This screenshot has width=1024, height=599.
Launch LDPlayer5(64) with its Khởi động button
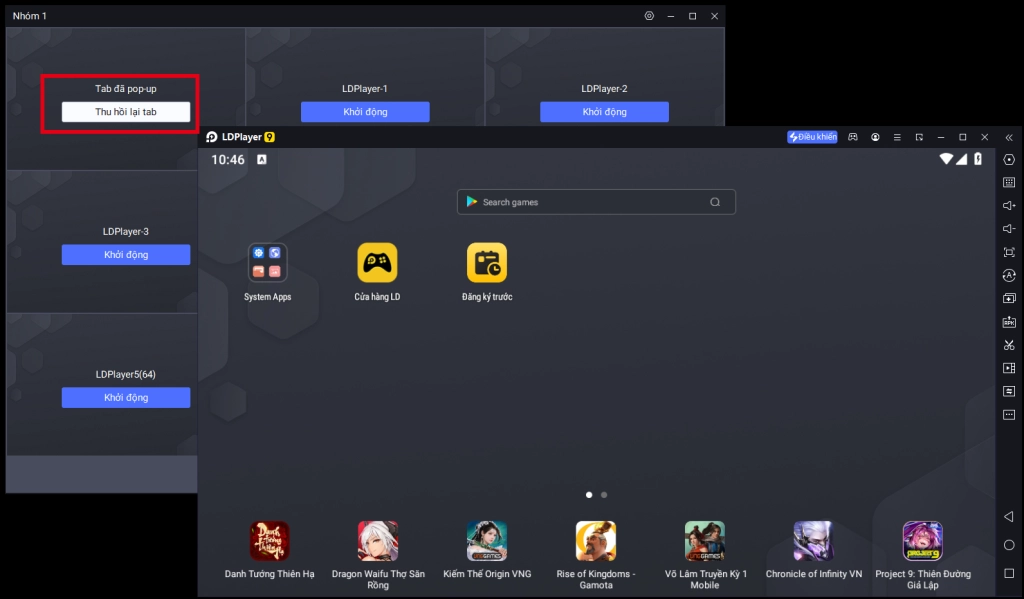pos(126,397)
